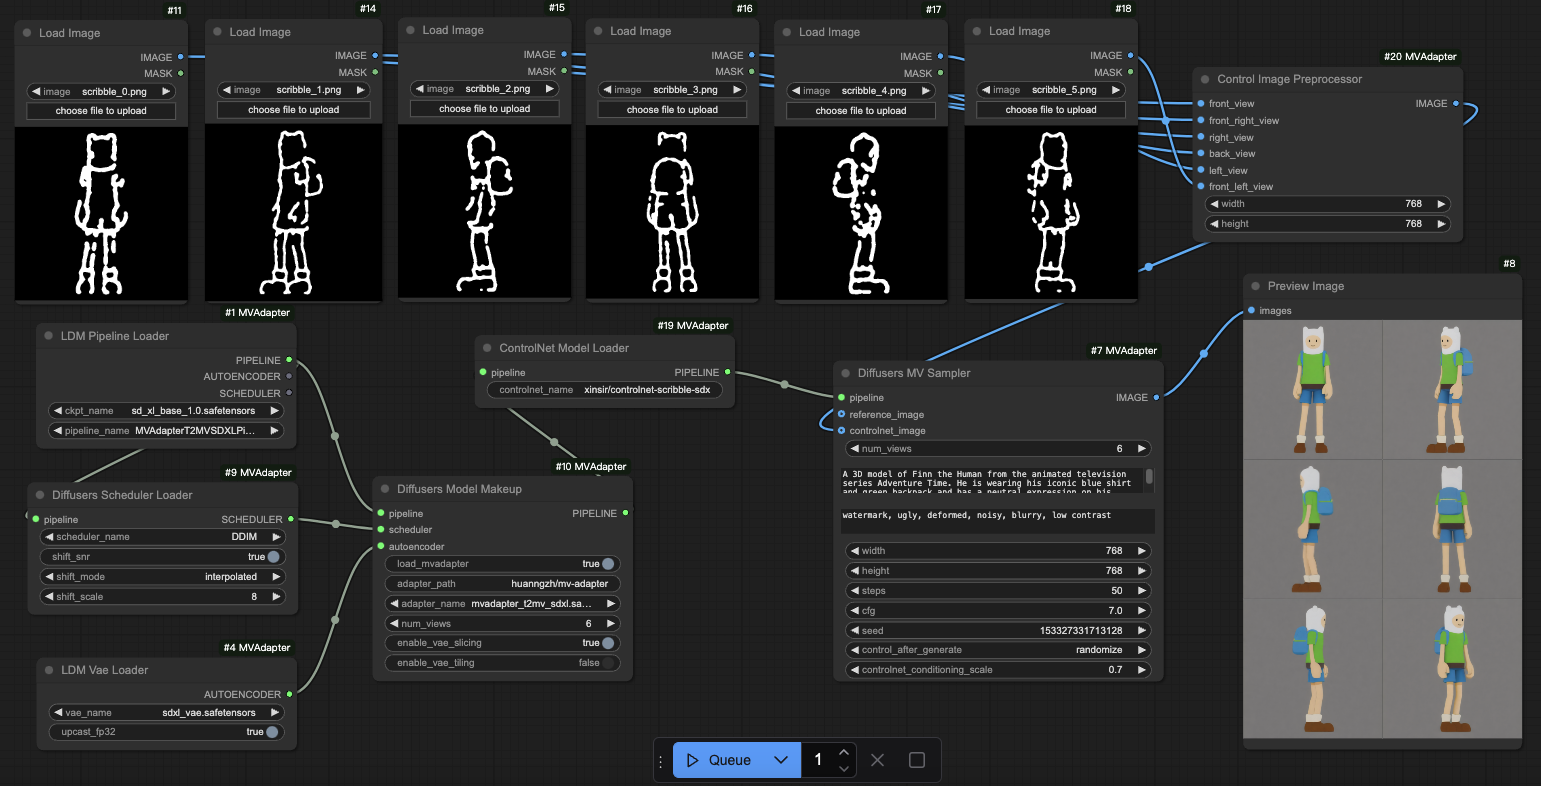The image size is (1541, 786).
Task: Collapse the Diffusers Scheduler Loader node dot
Action: pyautogui.click(x=39, y=495)
